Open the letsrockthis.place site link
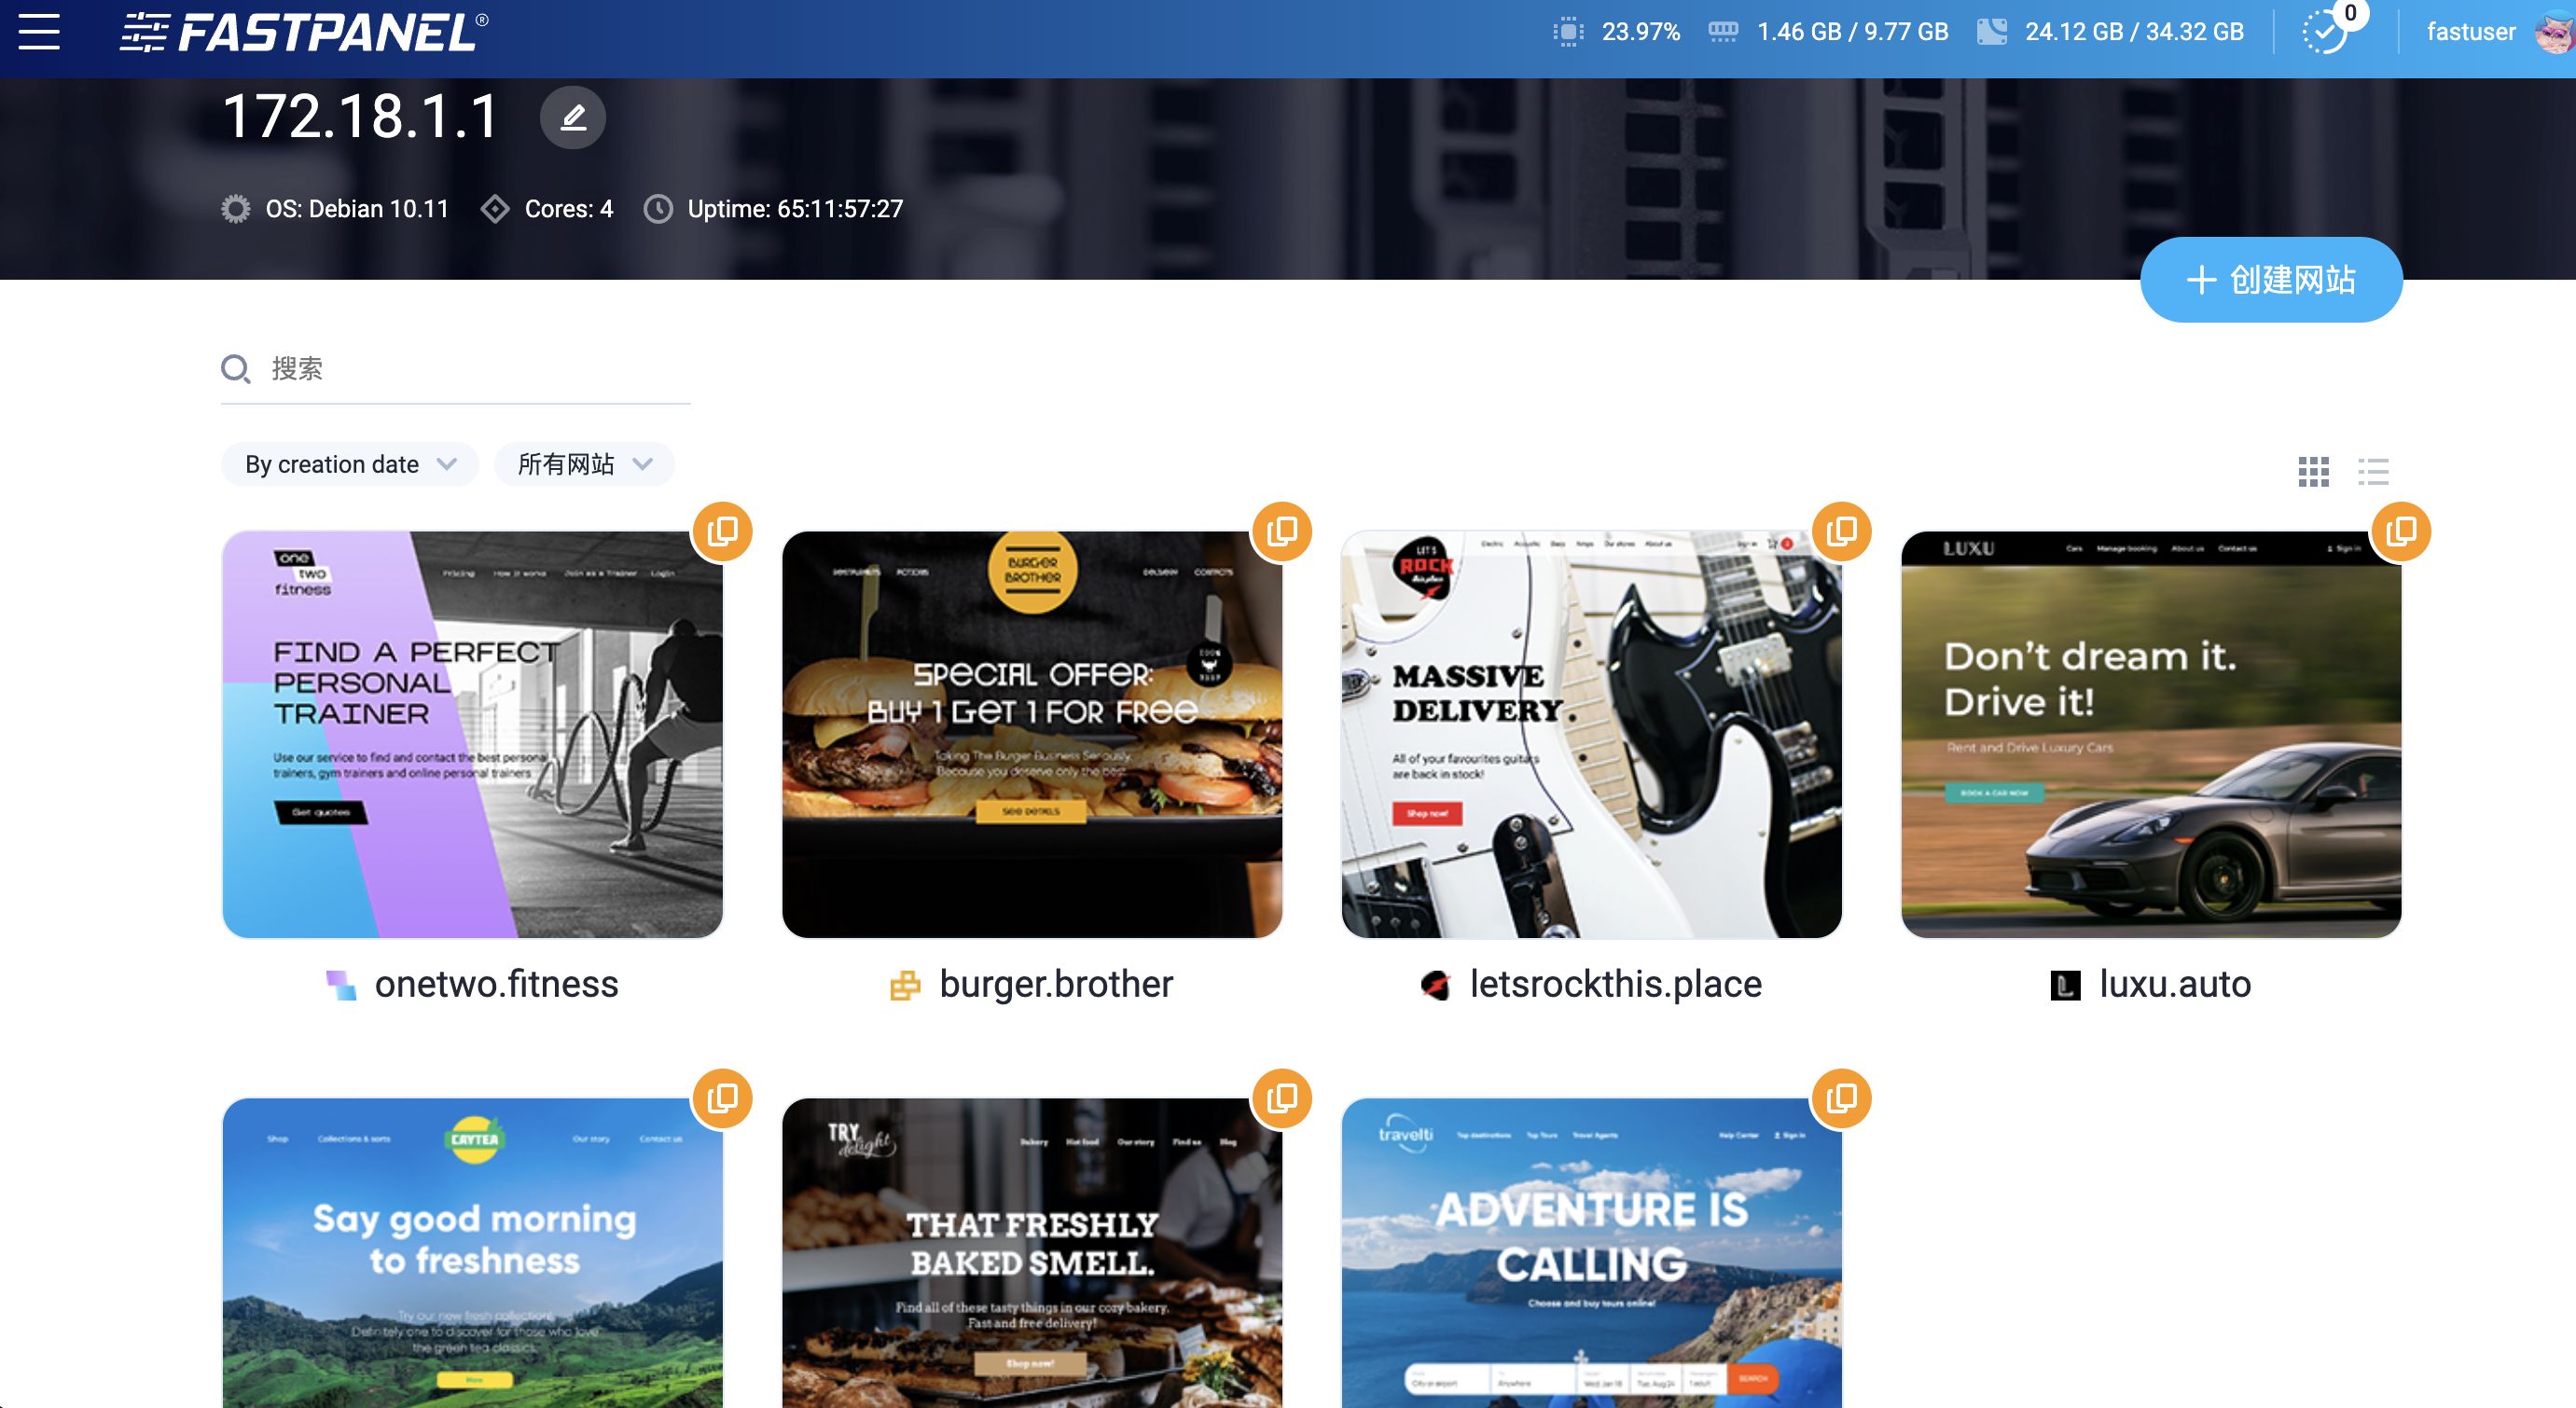This screenshot has height=1408, width=2576. pos(1614,985)
